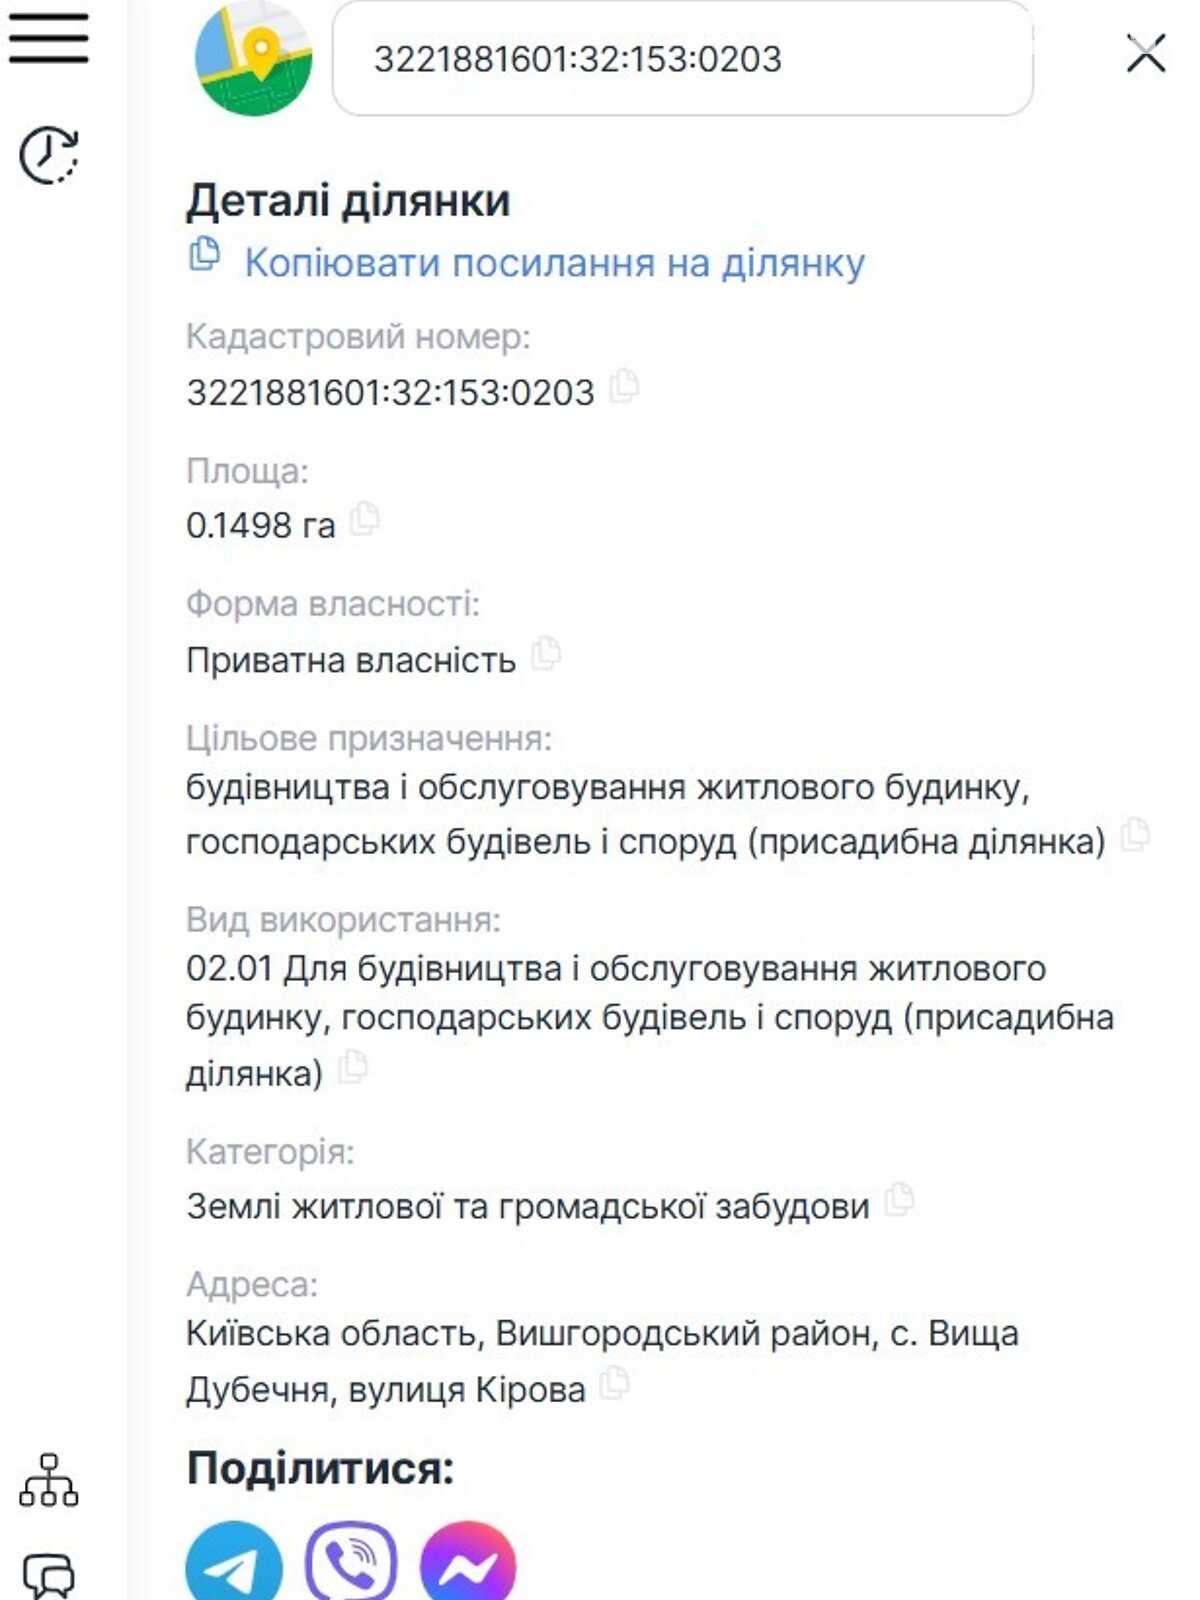
Task: Click the cadastral number search field
Action: coord(682,58)
